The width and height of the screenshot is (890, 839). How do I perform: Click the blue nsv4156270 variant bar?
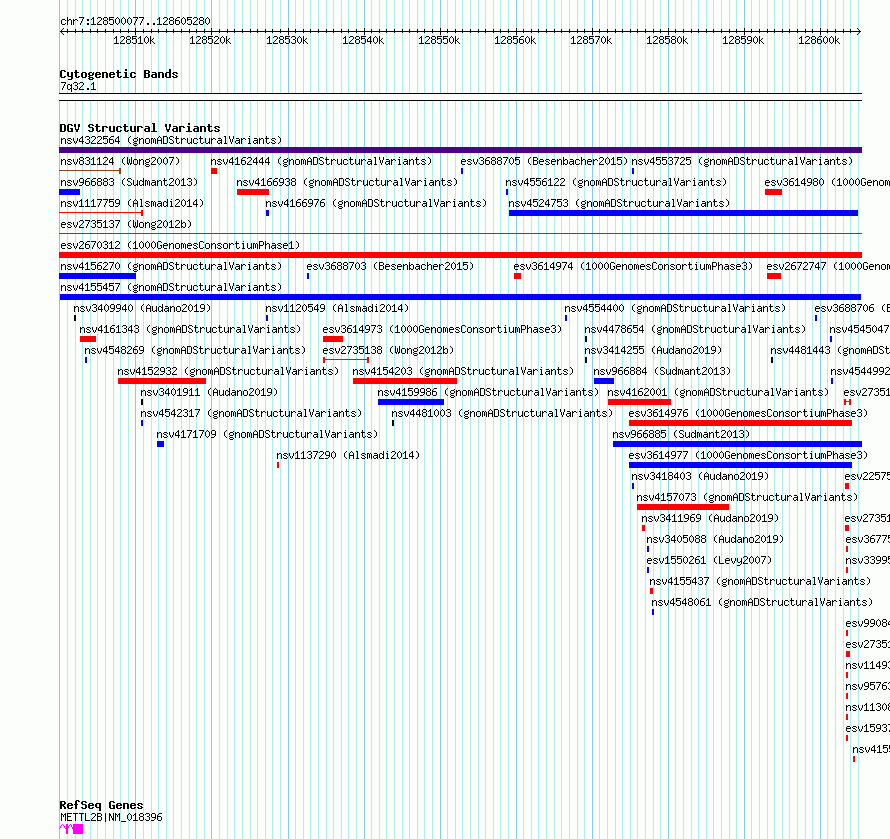[98, 276]
